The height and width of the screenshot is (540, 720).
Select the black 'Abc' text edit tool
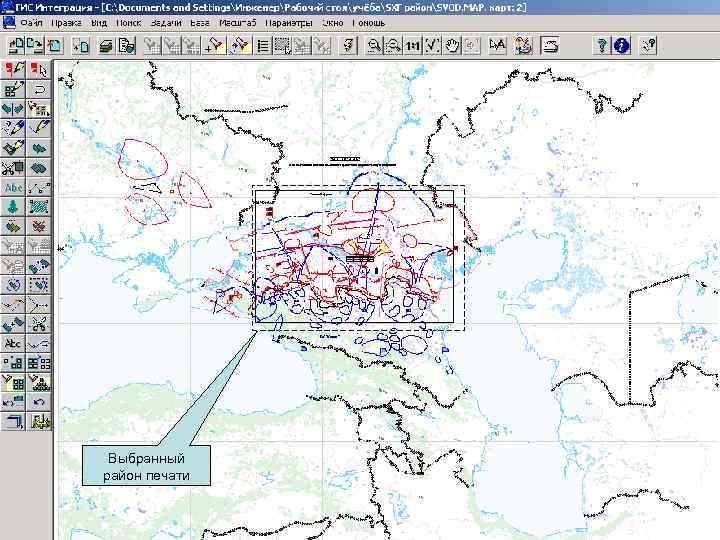coord(13,343)
